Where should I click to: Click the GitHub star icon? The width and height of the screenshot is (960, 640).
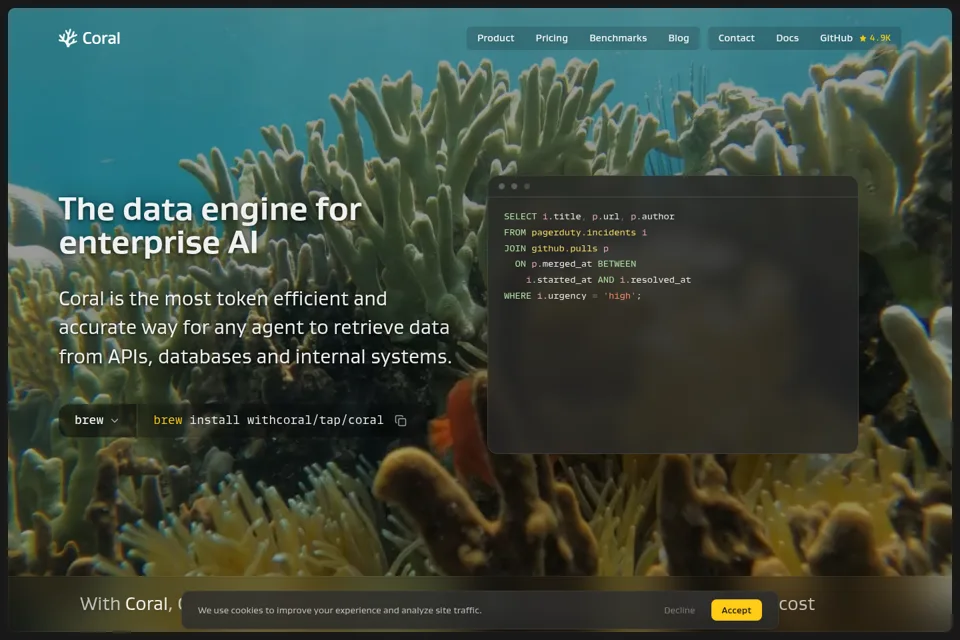pyautogui.click(x=863, y=38)
